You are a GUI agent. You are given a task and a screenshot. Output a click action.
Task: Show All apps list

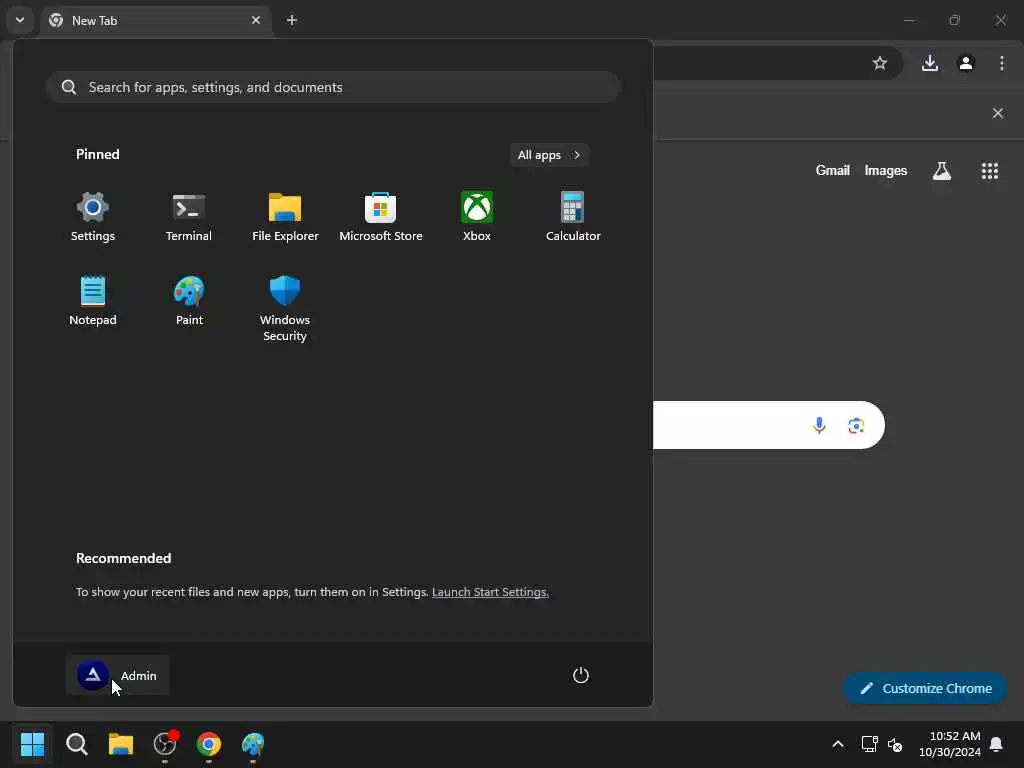pyautogui.click(x=549, y=155)
